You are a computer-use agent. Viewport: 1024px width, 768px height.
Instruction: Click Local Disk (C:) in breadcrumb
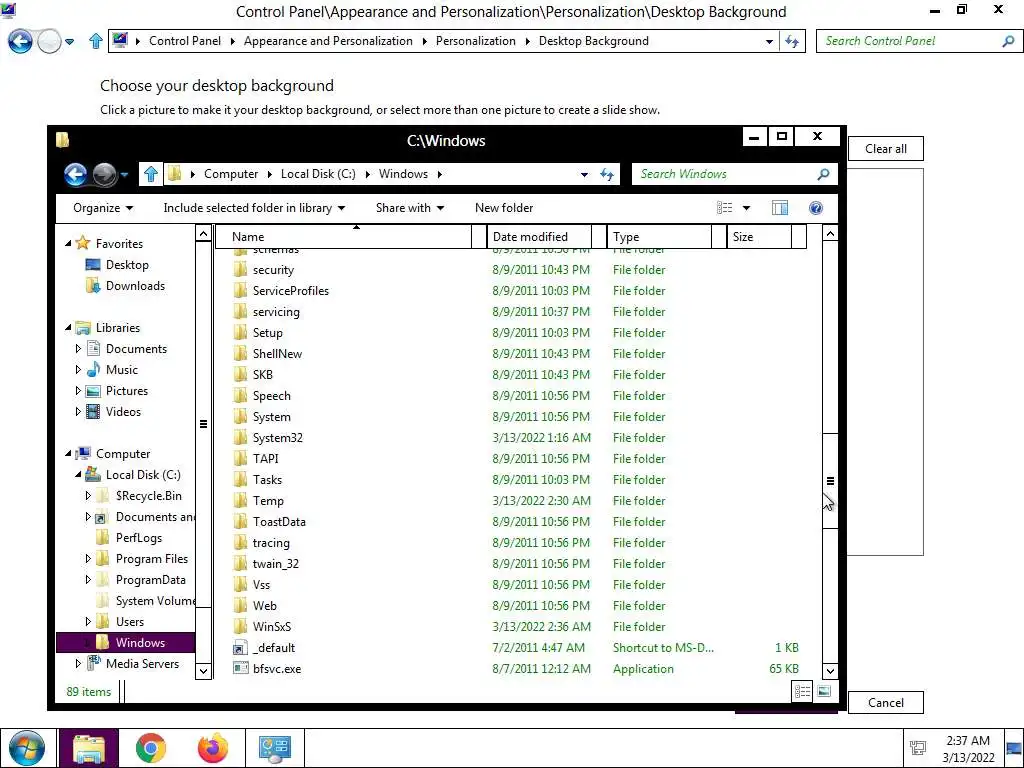tap(318, 174)
